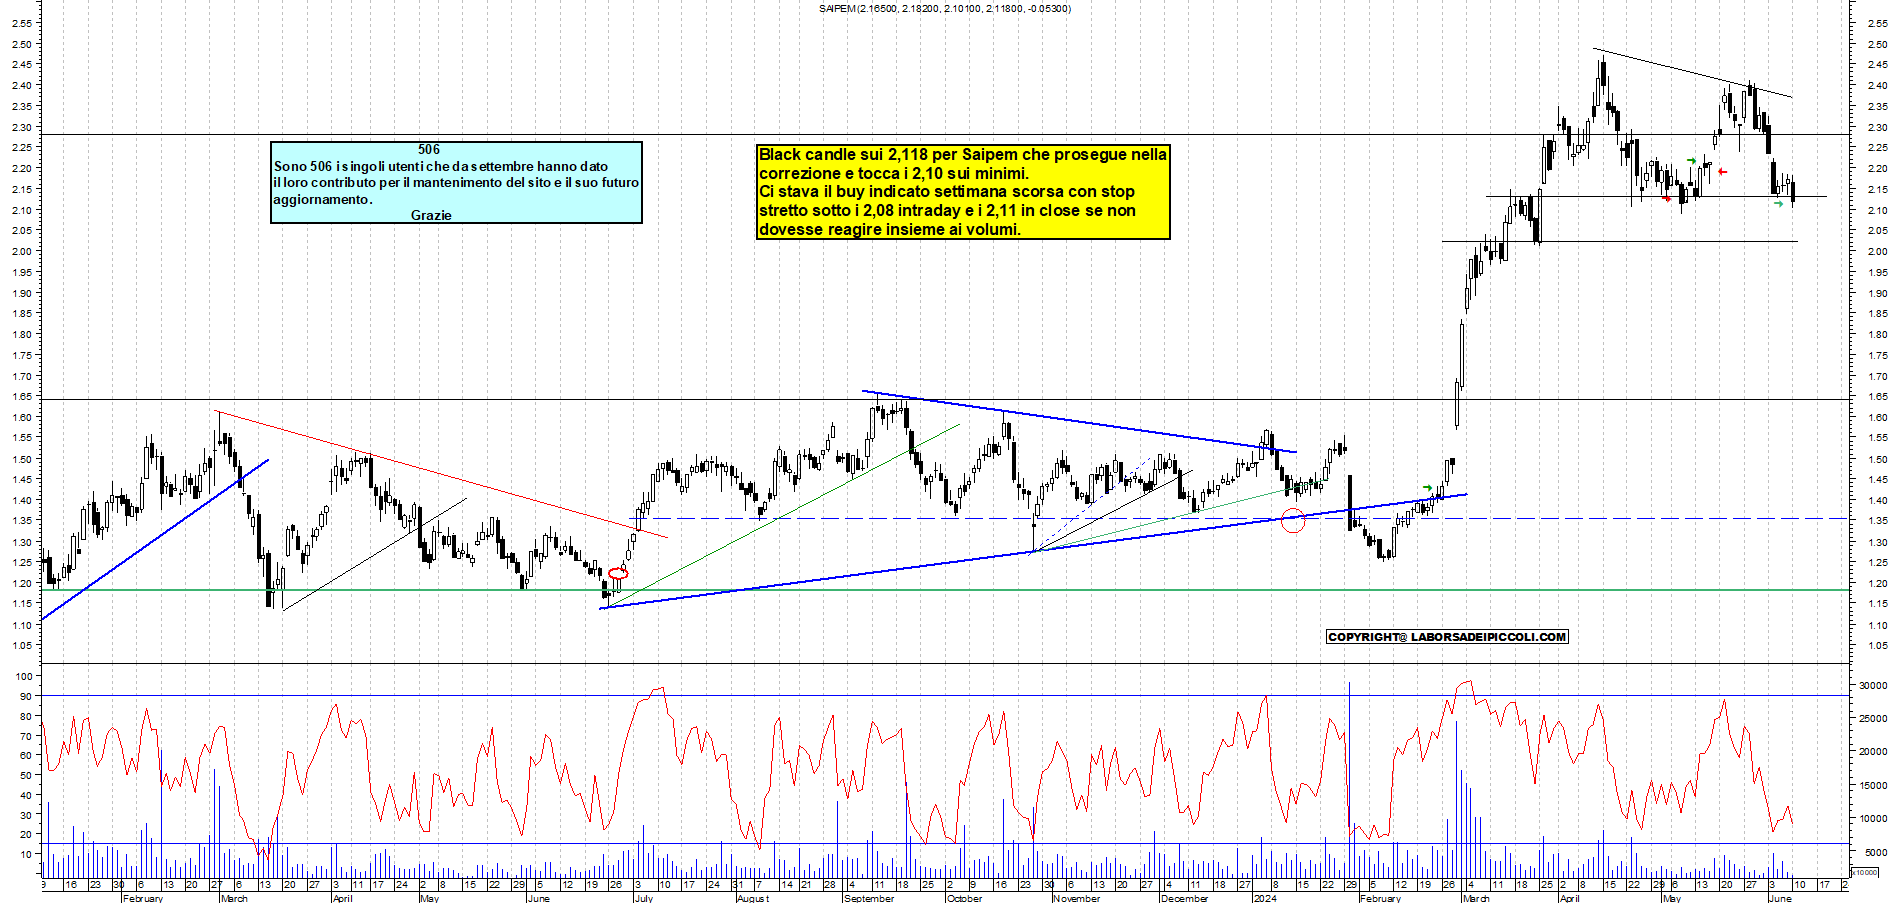Viewport: 1890px width, 903px height.
Task: Click the 2024 year label on the time axis
Action: (x=1265, y=898)
